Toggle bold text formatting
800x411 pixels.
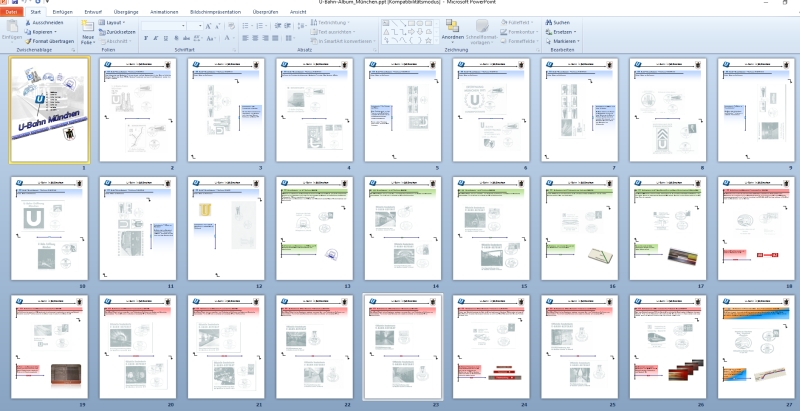[x=146, y=38]
